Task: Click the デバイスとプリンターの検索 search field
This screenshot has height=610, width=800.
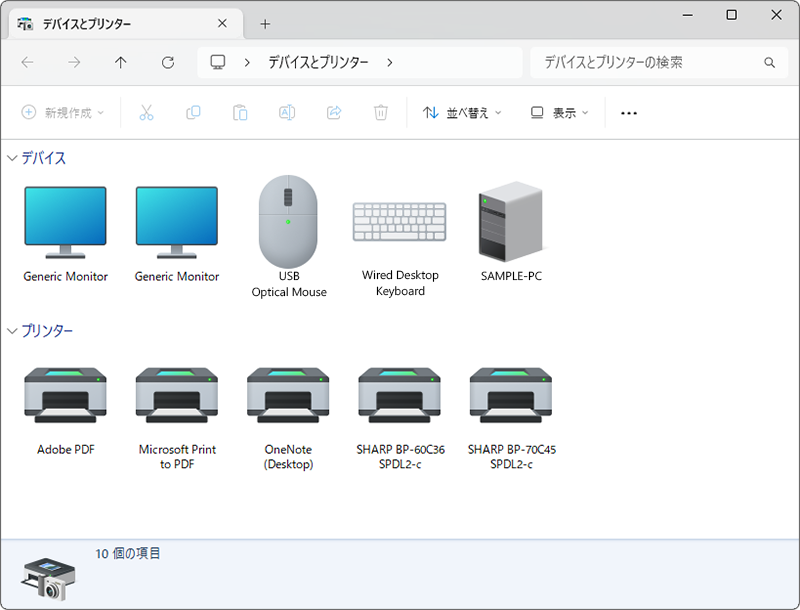Action: pos(659,63)
